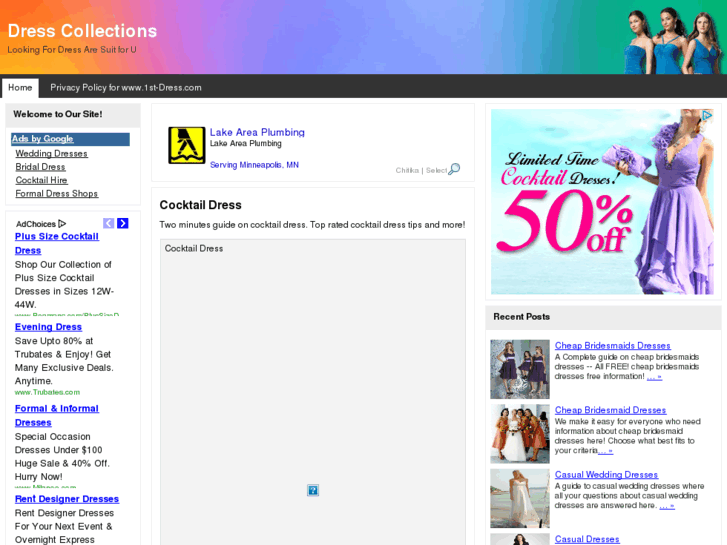Open Casual Dresses post link

(587, 539)
